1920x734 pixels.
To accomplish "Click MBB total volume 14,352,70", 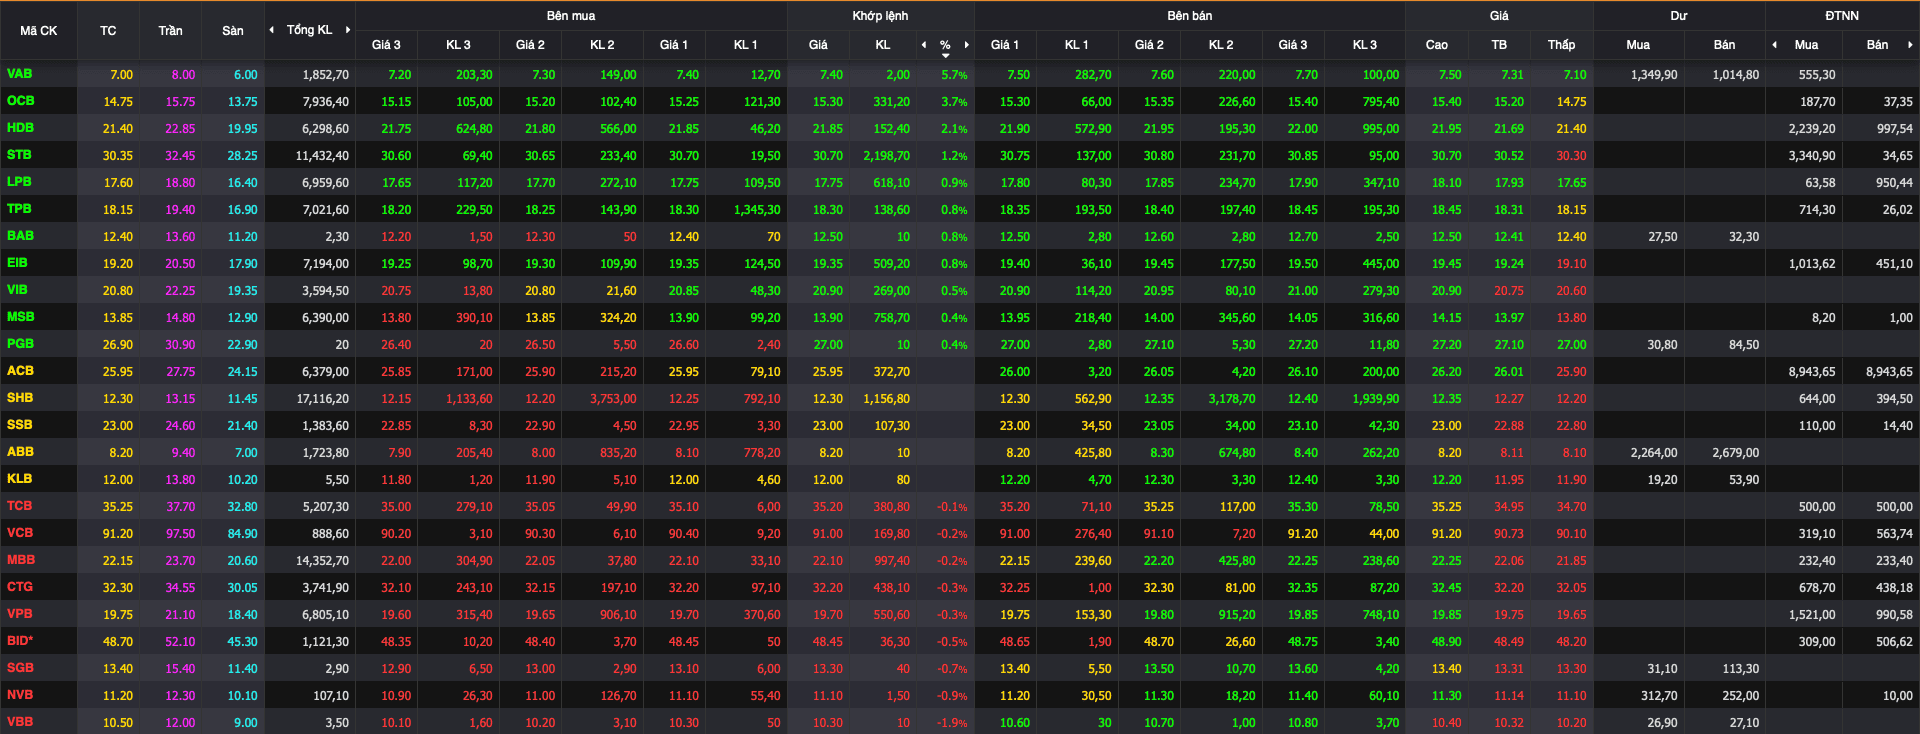I will [322, 561].
